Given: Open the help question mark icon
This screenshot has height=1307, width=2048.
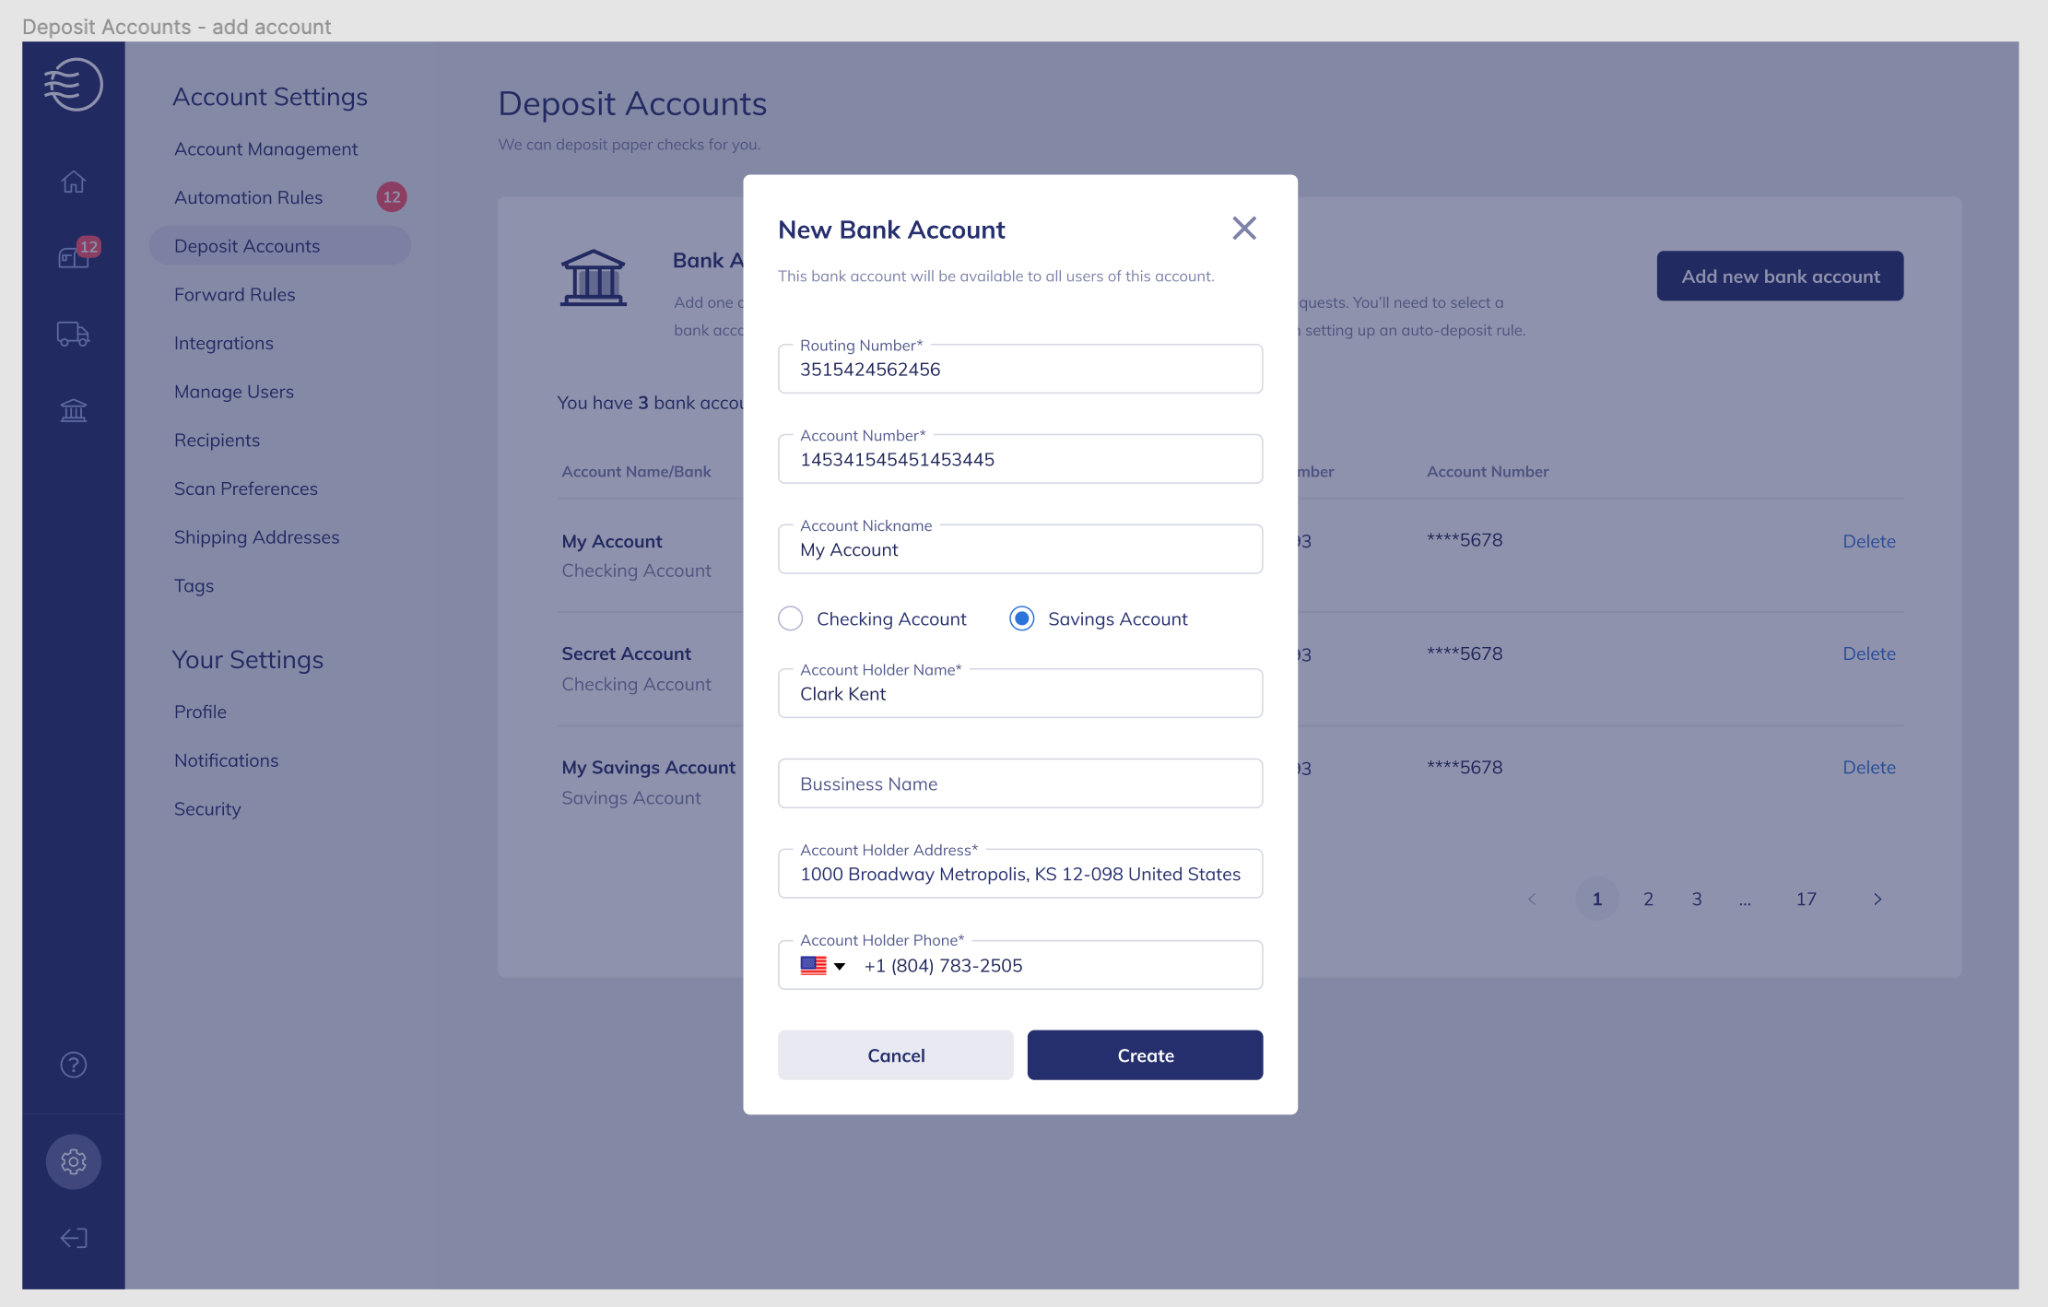Looking at the screenshot, I should click(x=73, y=1065).
